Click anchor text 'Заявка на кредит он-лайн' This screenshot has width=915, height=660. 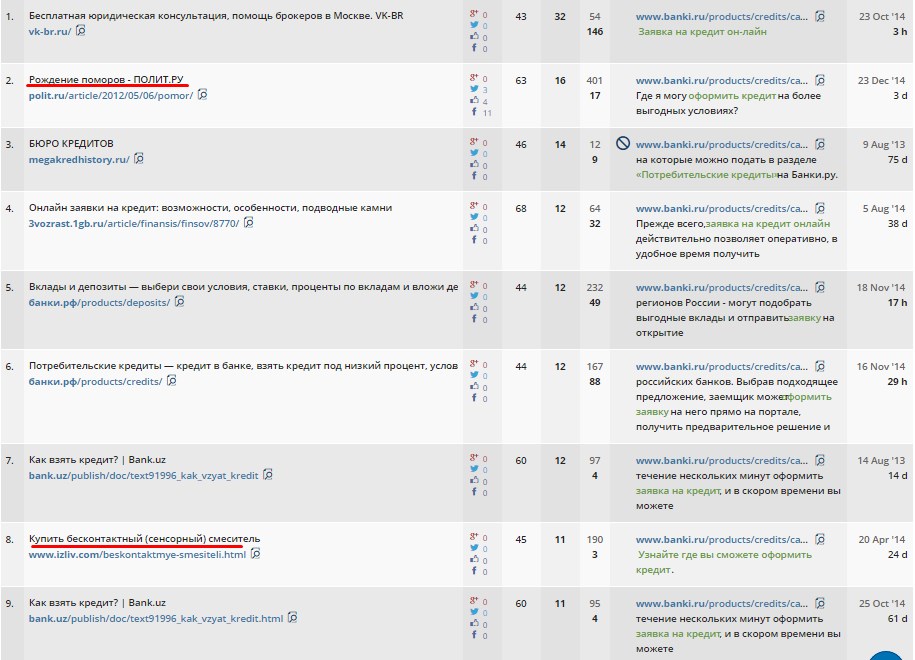[703, 32]
